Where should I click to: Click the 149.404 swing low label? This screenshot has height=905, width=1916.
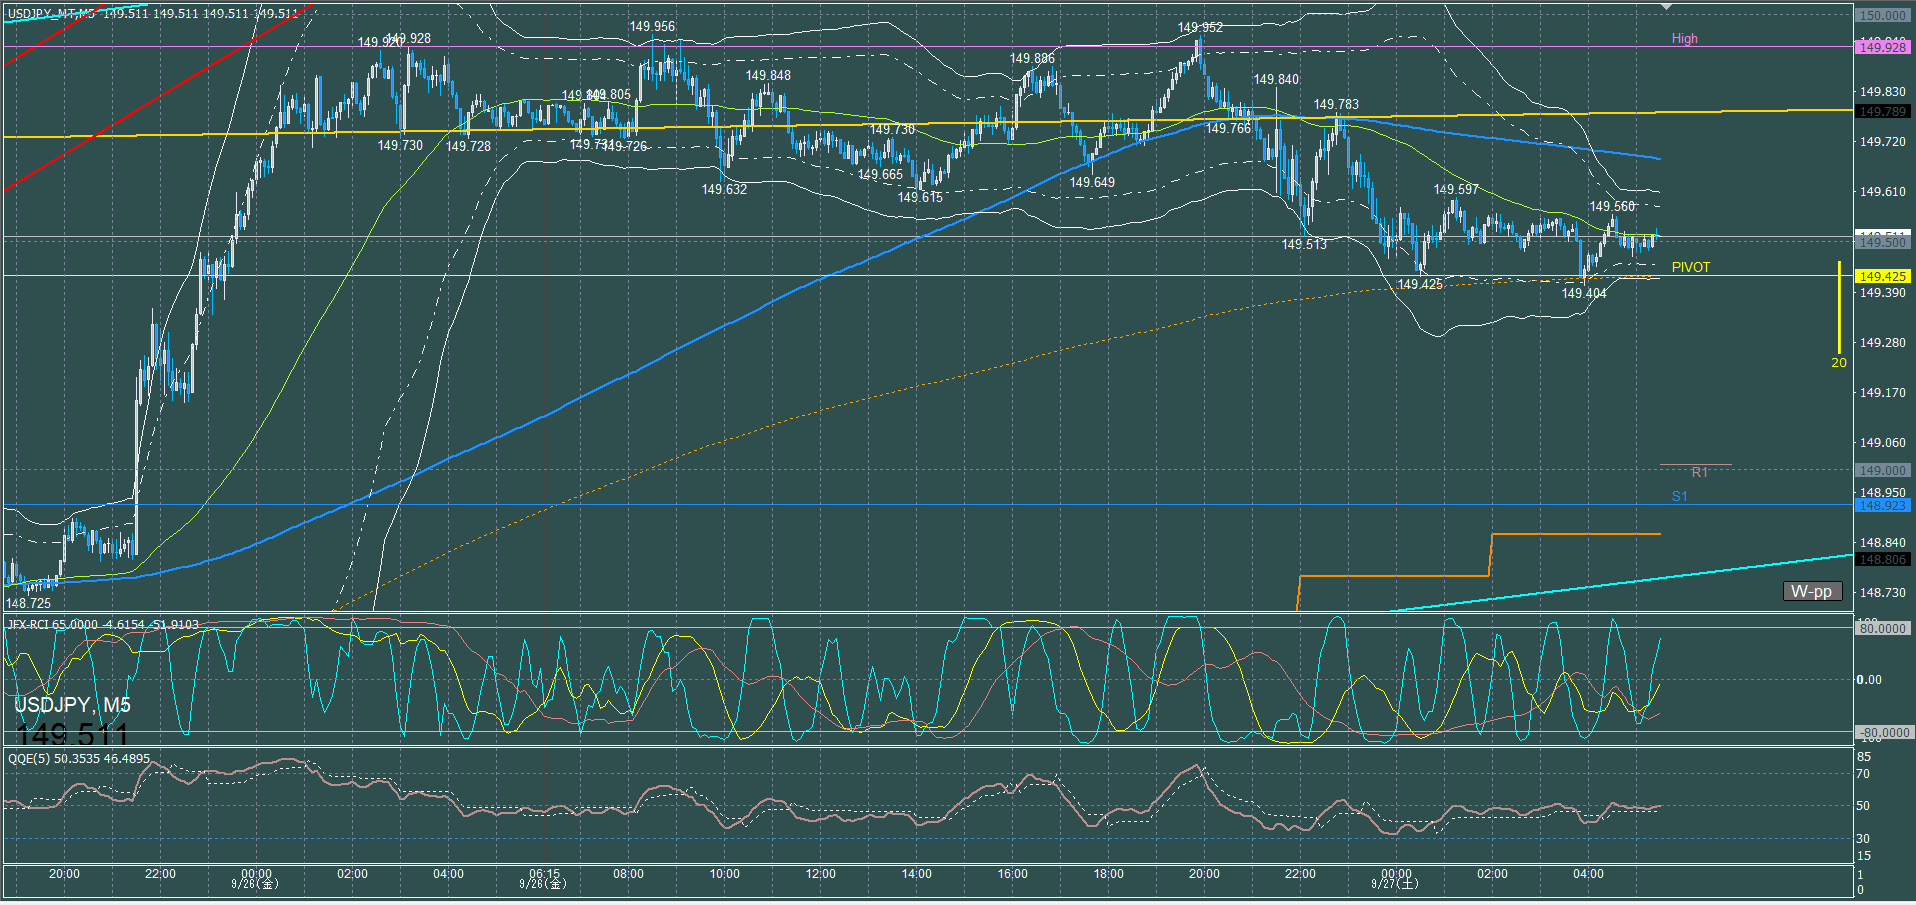click(x=1584, y=293)
